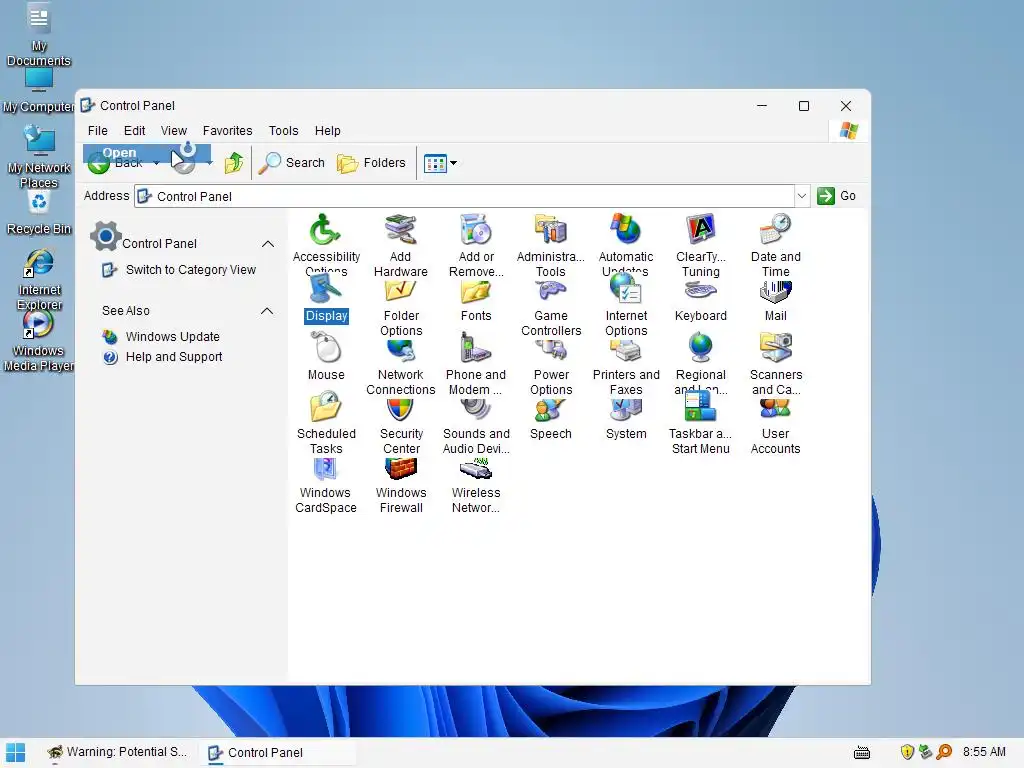Open Sounds and Audio Devices icon
The image size is (1024, 768).
(x=475, y=409)
